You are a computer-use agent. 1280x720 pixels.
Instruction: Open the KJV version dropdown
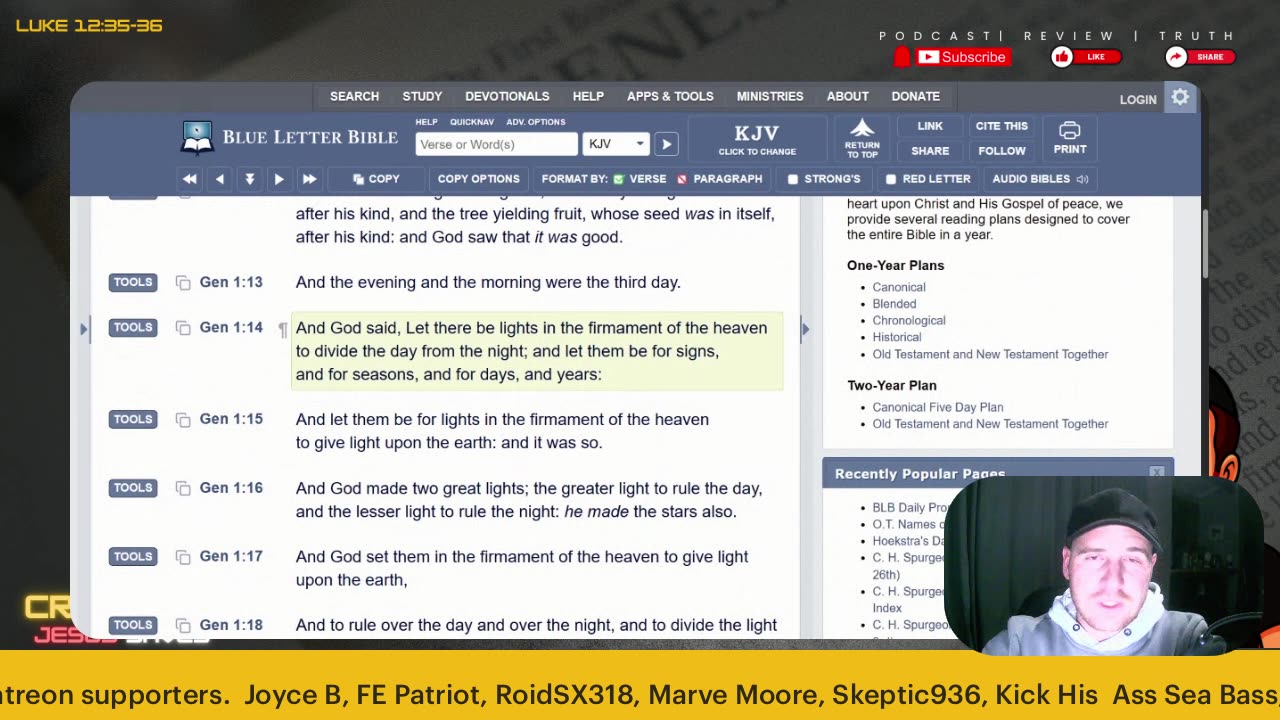tap(616, 144)
